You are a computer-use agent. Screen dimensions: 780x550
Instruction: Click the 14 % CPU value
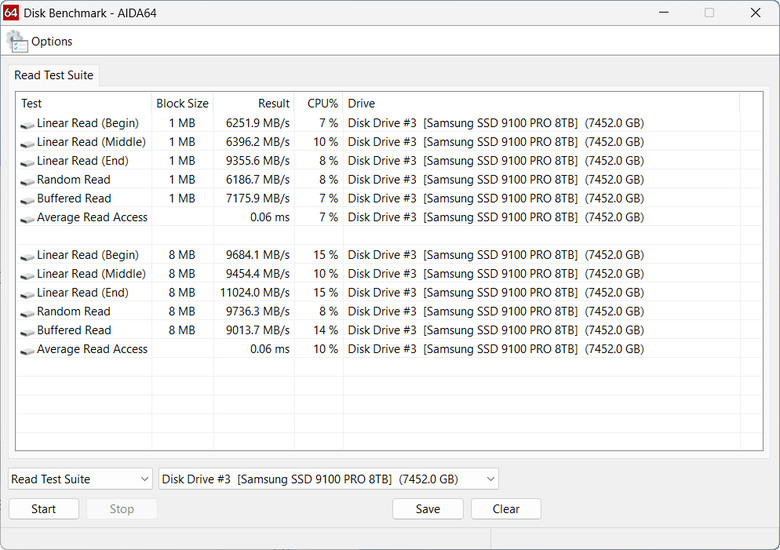pos(326,330)
